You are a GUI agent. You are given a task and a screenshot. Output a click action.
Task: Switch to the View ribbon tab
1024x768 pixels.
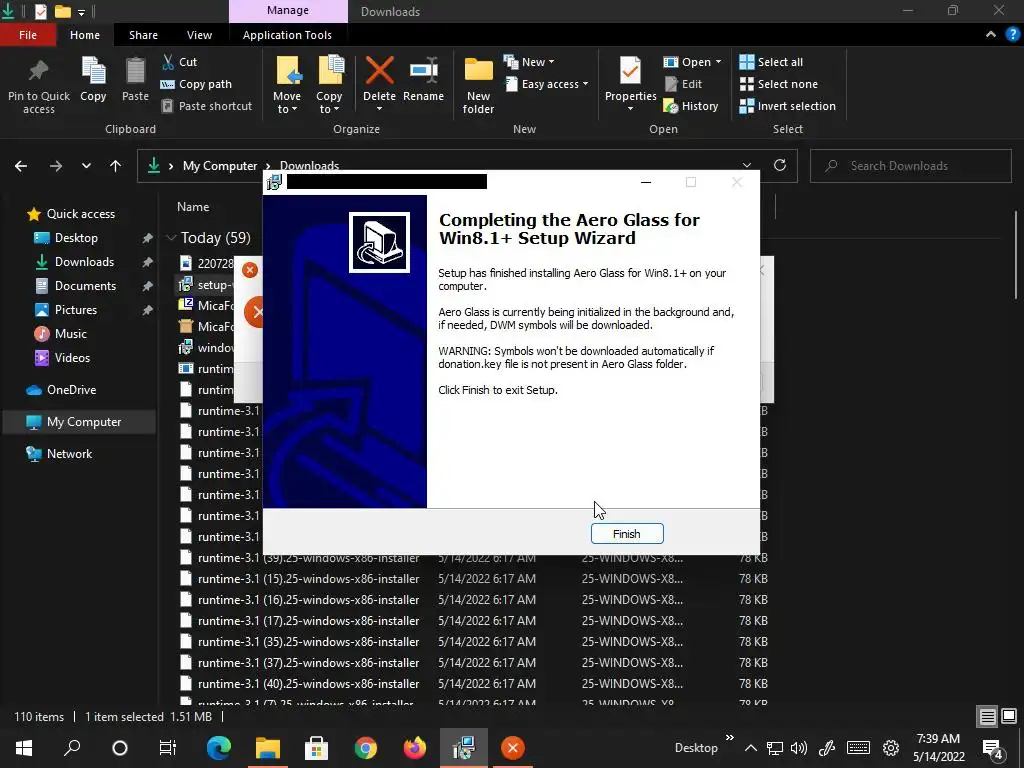199,35
